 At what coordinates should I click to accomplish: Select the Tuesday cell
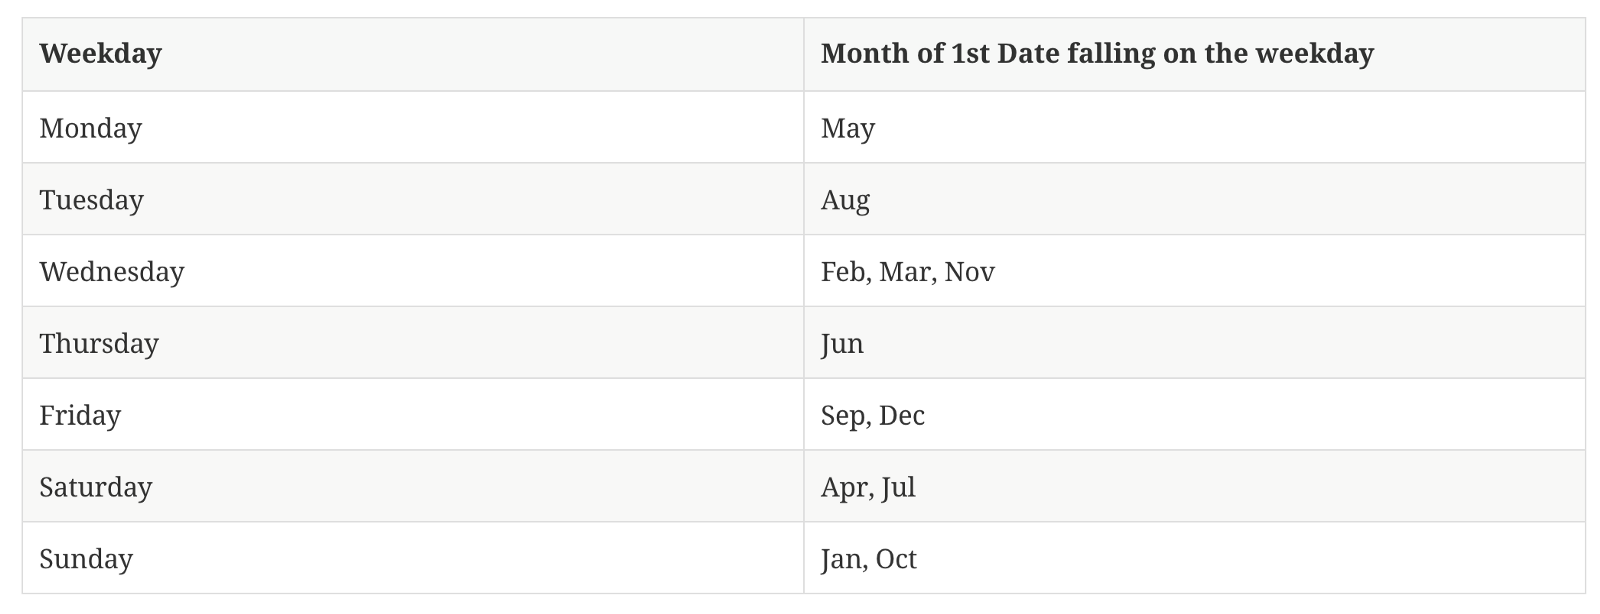click(x=92, y=200)
